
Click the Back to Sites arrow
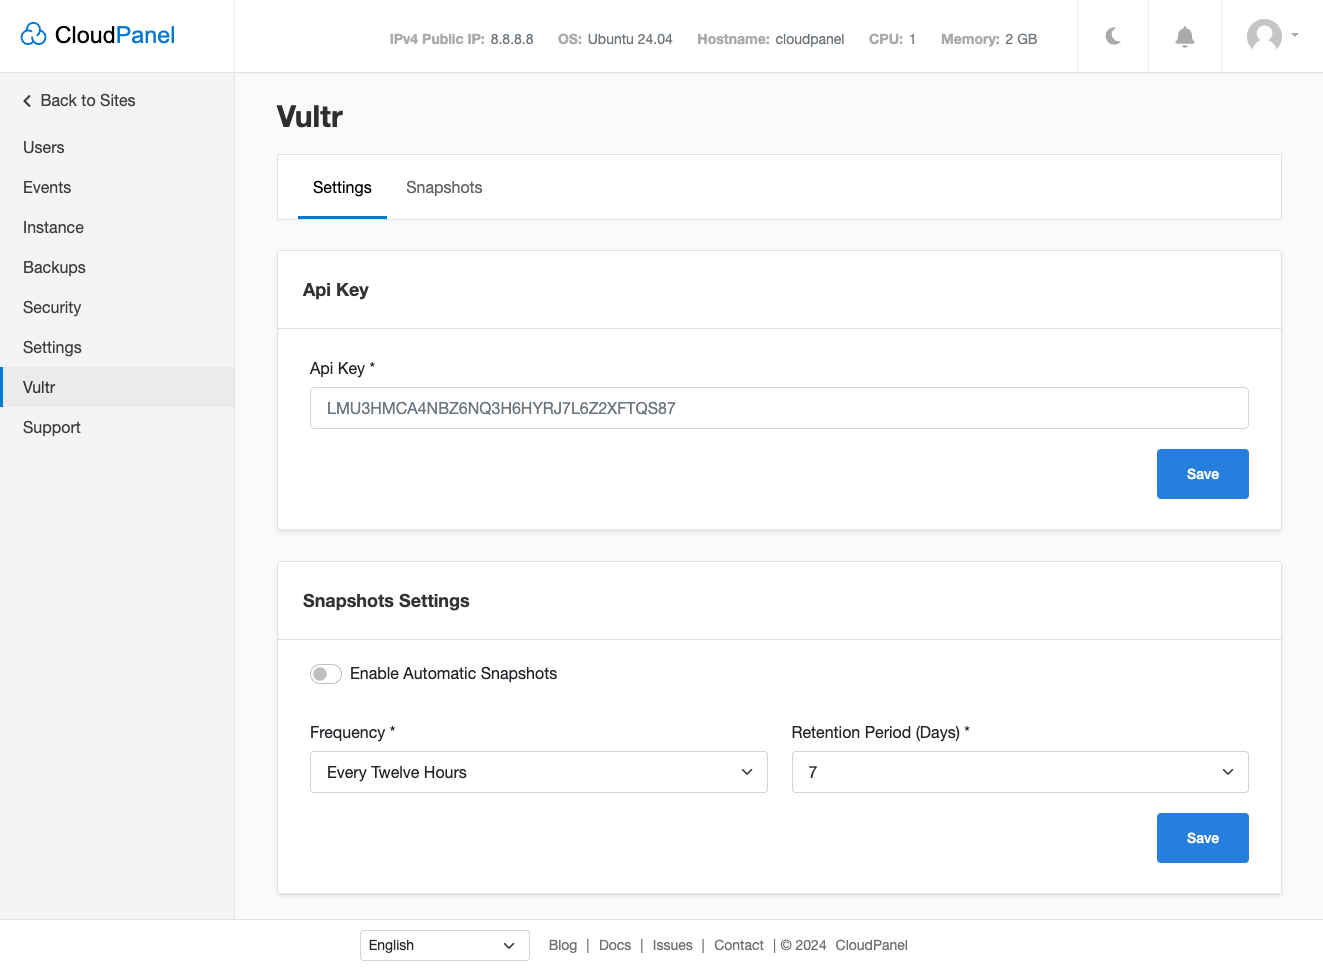pos(27,101)
